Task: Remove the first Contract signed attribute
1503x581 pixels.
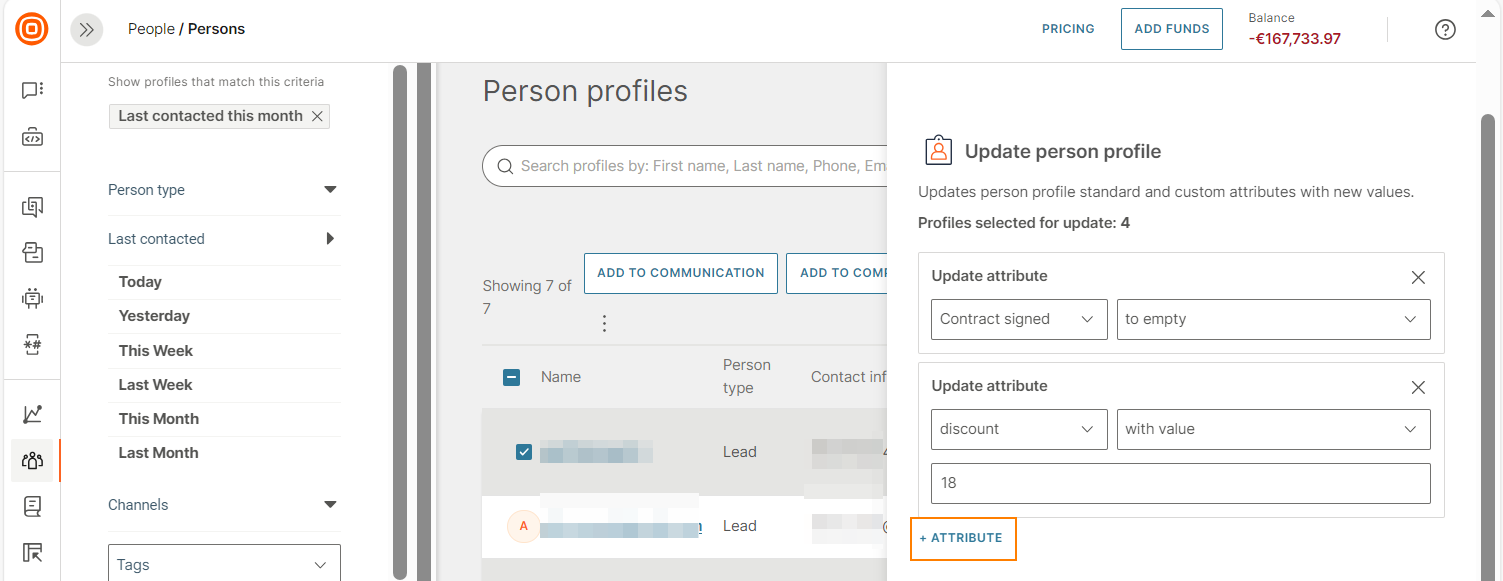Action: (1417, 277)
